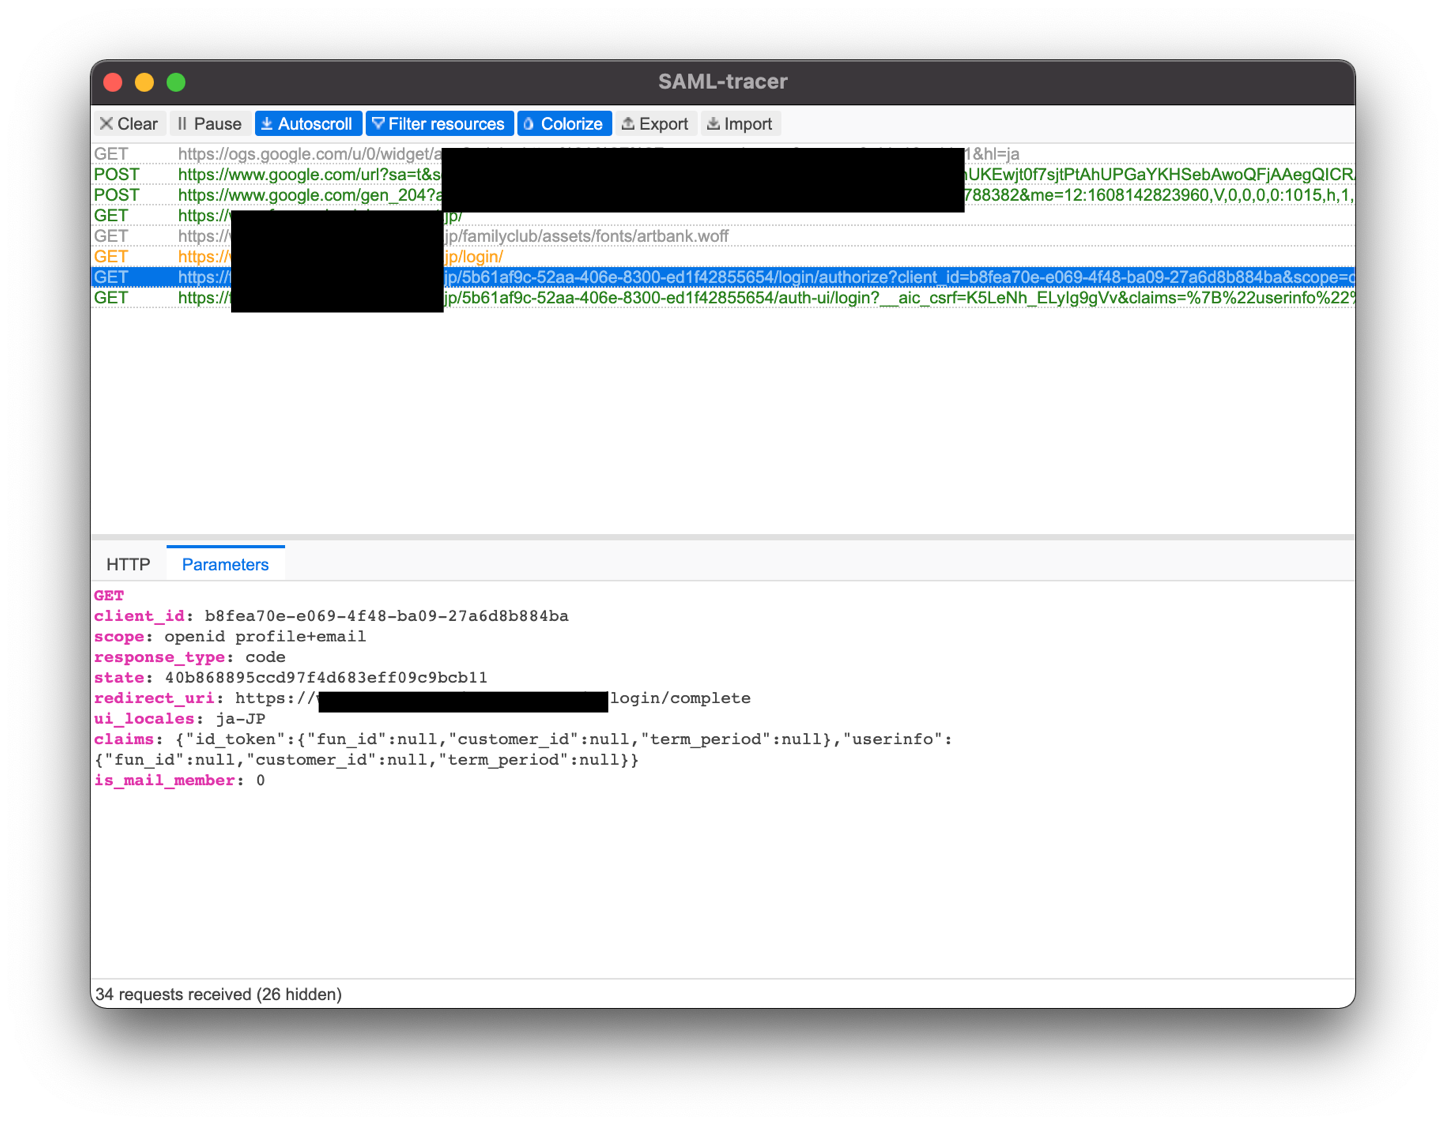Select the gen_204 POST request
The width and height of the screenshot is (1445, 1125).
[x=722, y=195]
